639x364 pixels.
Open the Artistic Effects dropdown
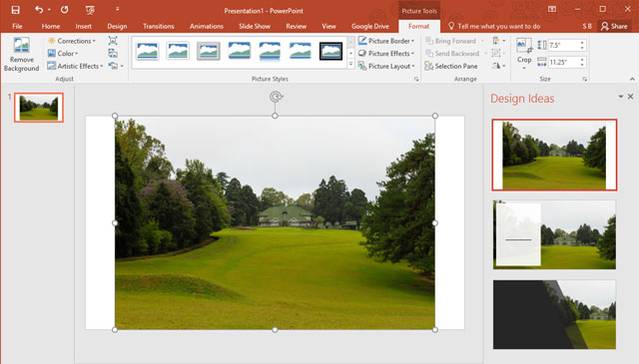tap(75, 66)
